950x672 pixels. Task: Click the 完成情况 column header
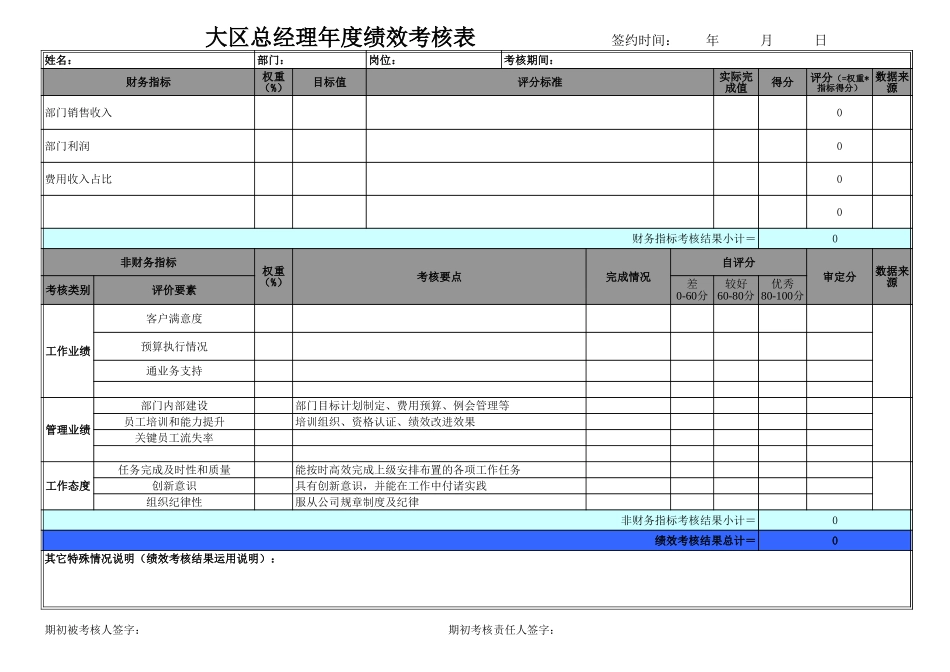tap(628, 277)
